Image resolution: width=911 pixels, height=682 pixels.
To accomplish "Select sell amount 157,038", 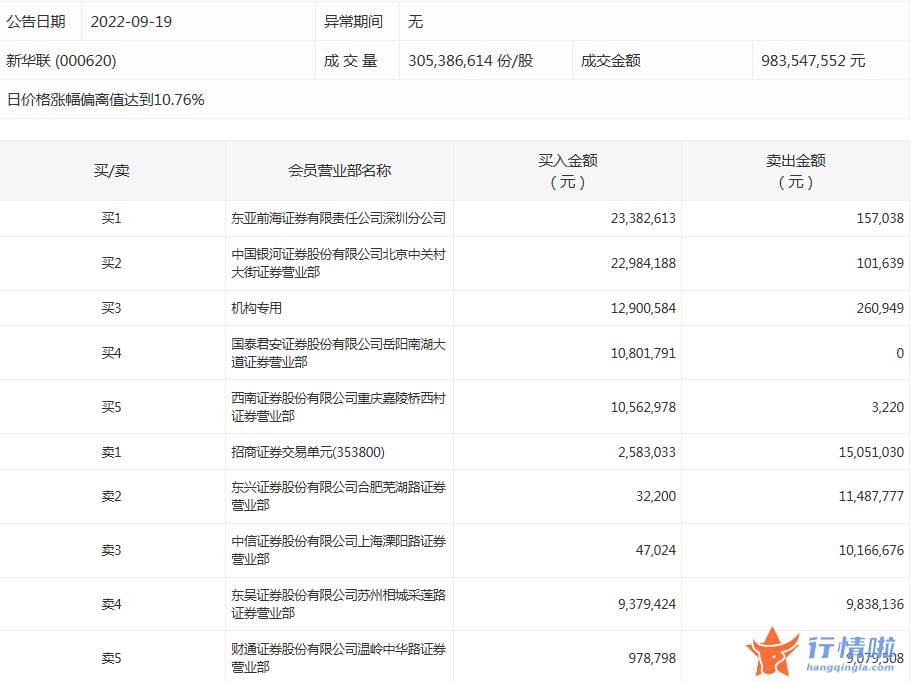I will (x=880, y=218).
